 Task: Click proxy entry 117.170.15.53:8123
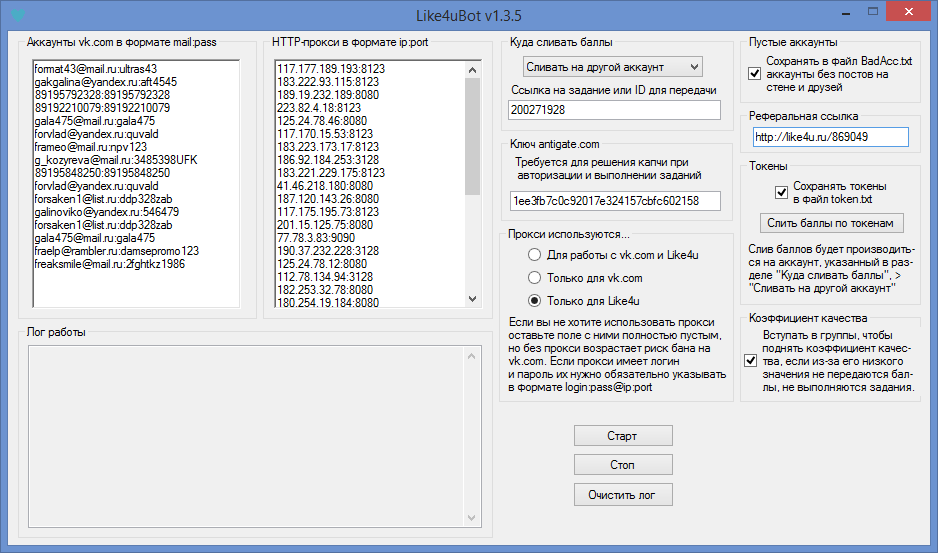(325, 134)
